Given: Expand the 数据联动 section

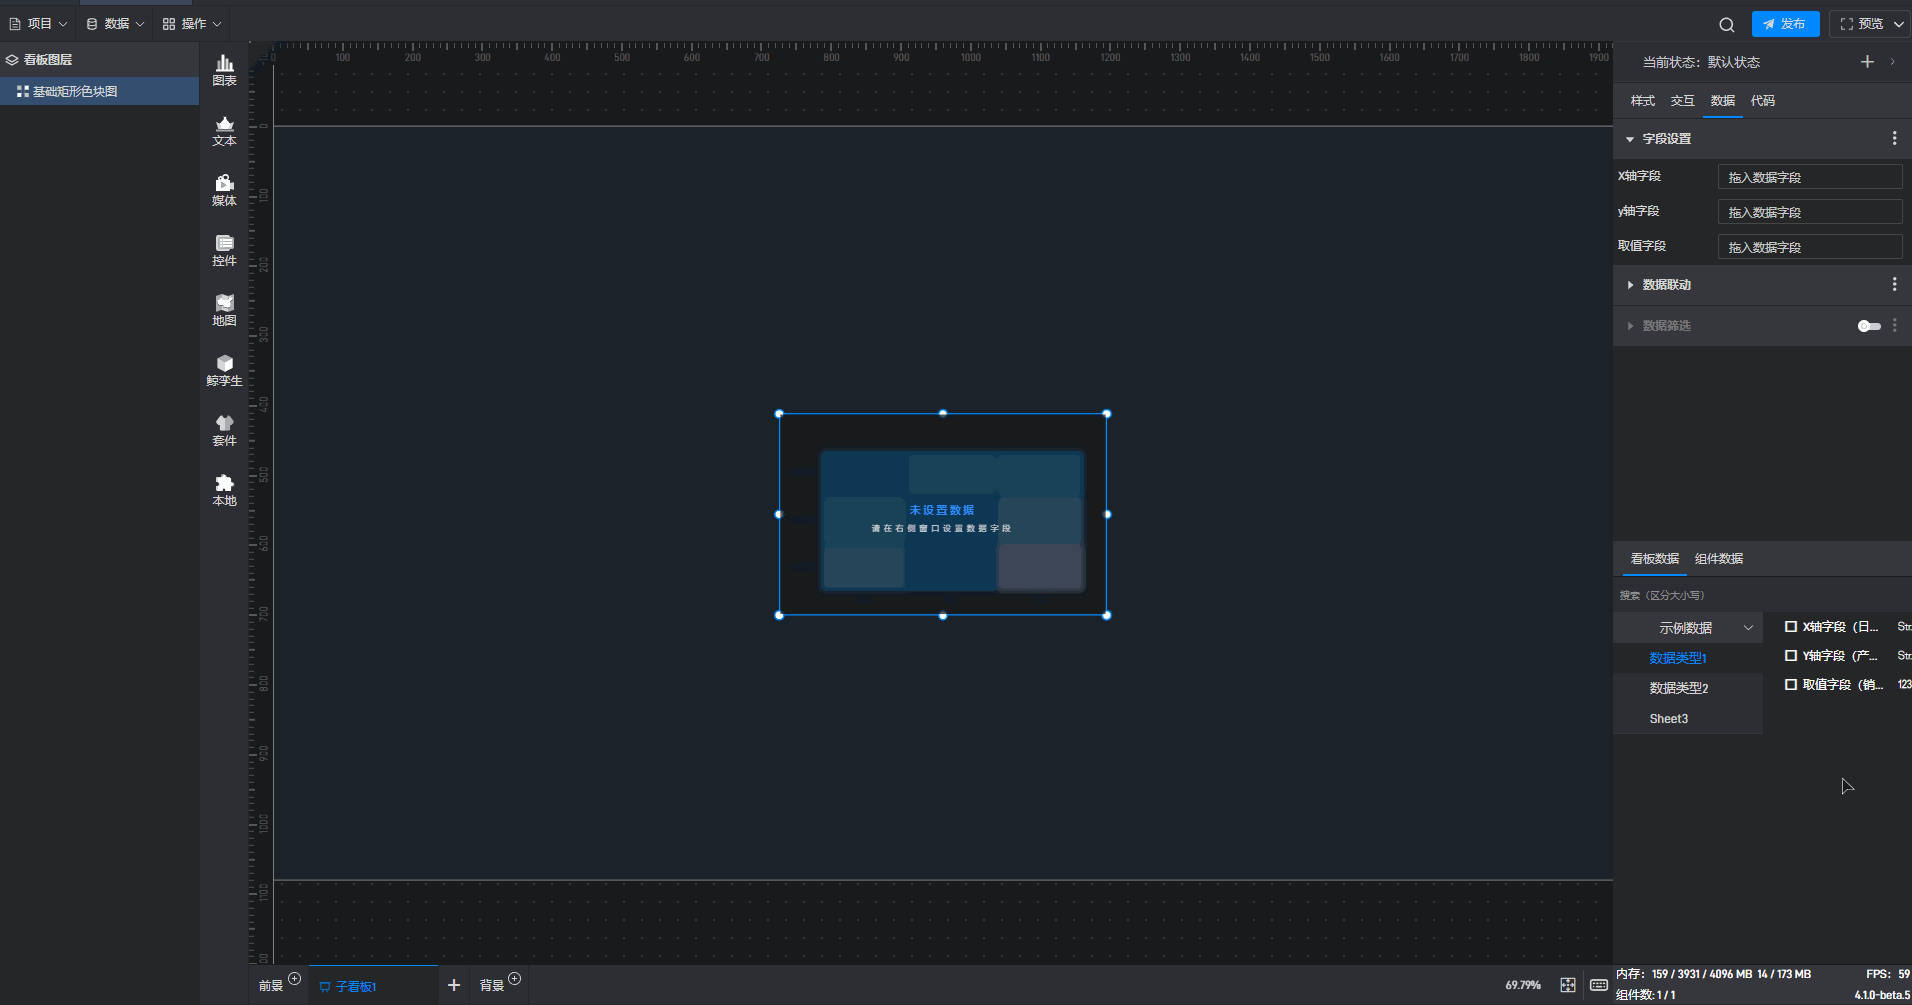Looking at the screenshot, I should (x=1631, y=285).
